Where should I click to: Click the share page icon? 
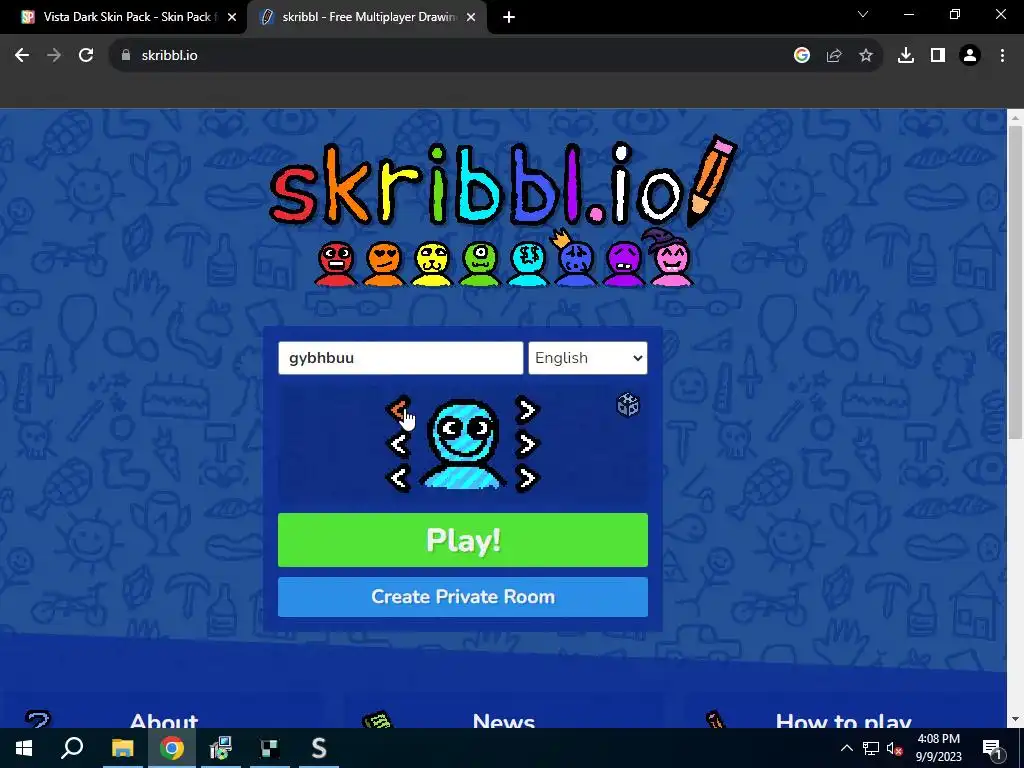tap(834, 56)
